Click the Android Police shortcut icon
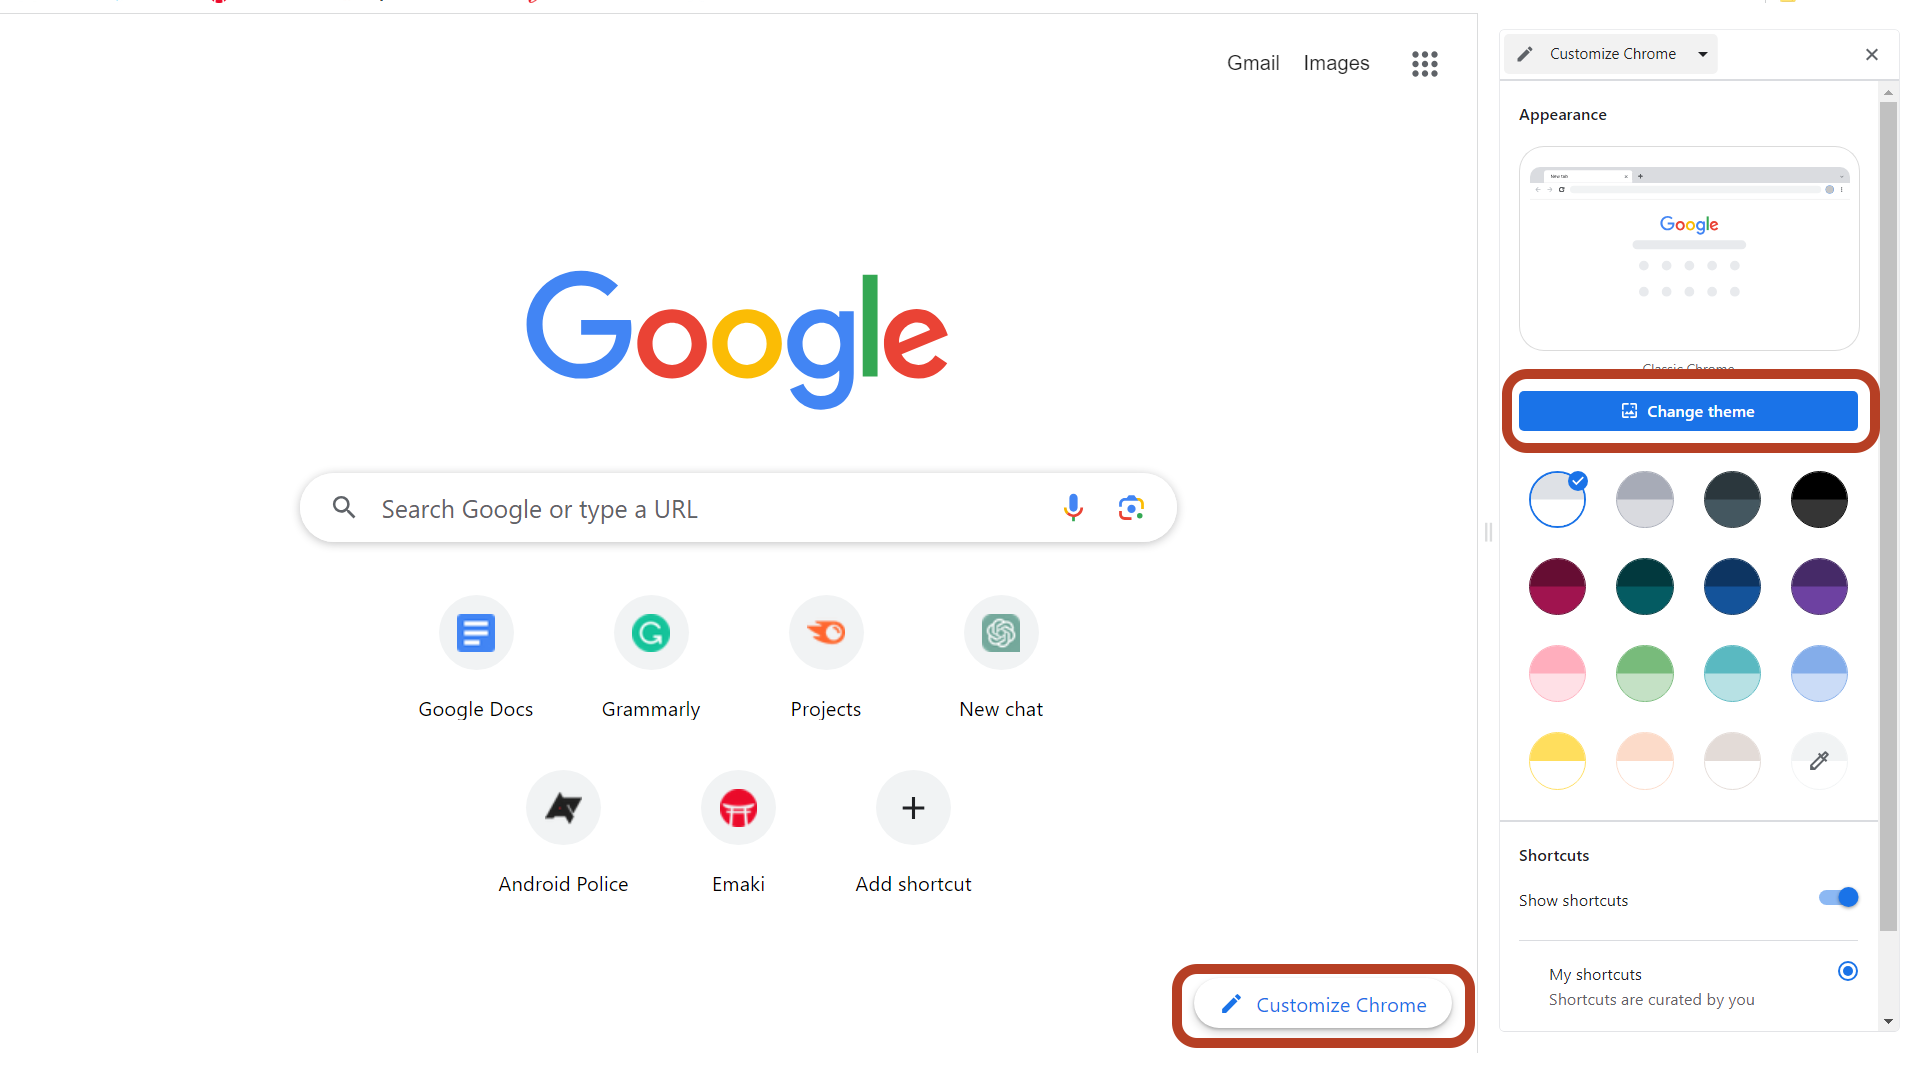The height and width of the screenshot is (1080, 1920). pyautogui.click(x=563, y=807)
